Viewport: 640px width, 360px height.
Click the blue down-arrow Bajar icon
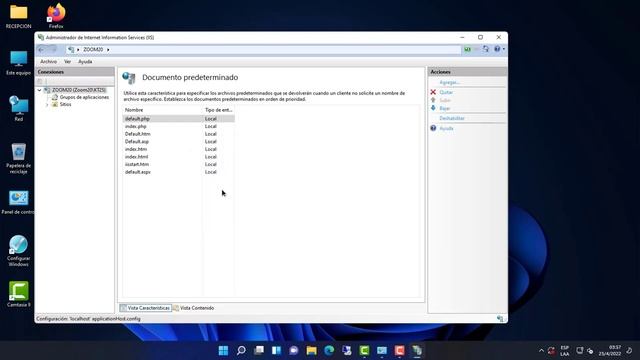click(x=433, y=108)
